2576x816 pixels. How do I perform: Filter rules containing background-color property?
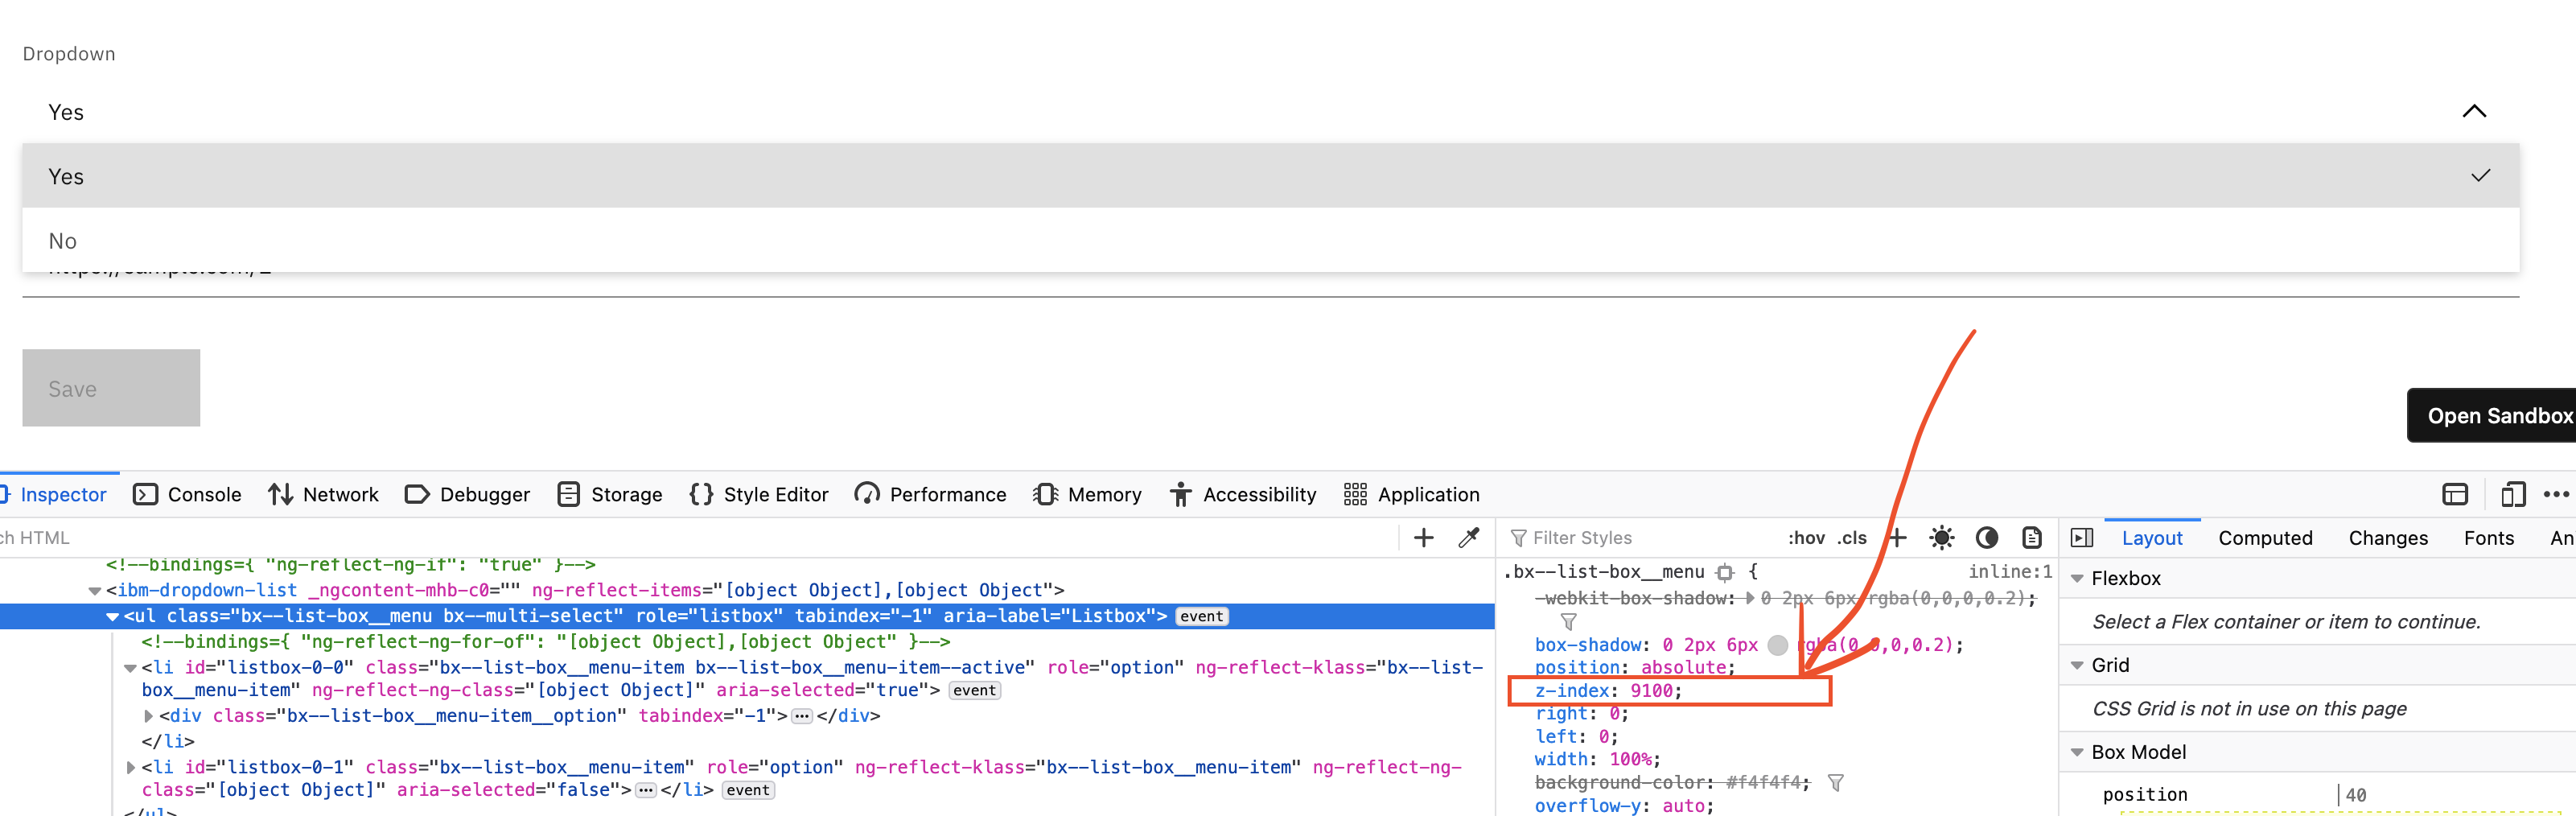(x=1835, y=783)
